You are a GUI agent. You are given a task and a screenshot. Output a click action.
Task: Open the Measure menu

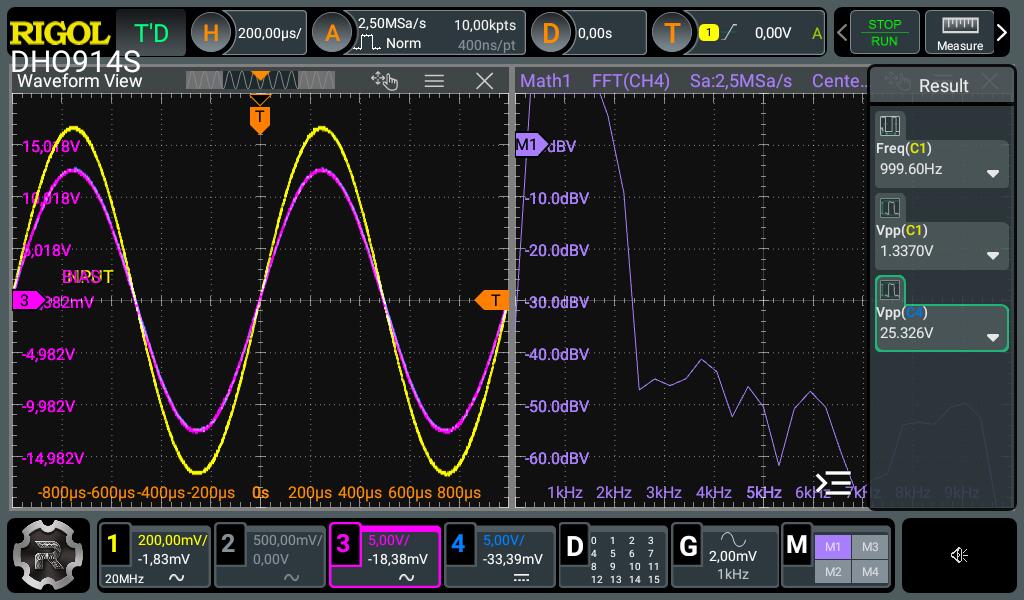pyautogui.click(x=959, y=33)
